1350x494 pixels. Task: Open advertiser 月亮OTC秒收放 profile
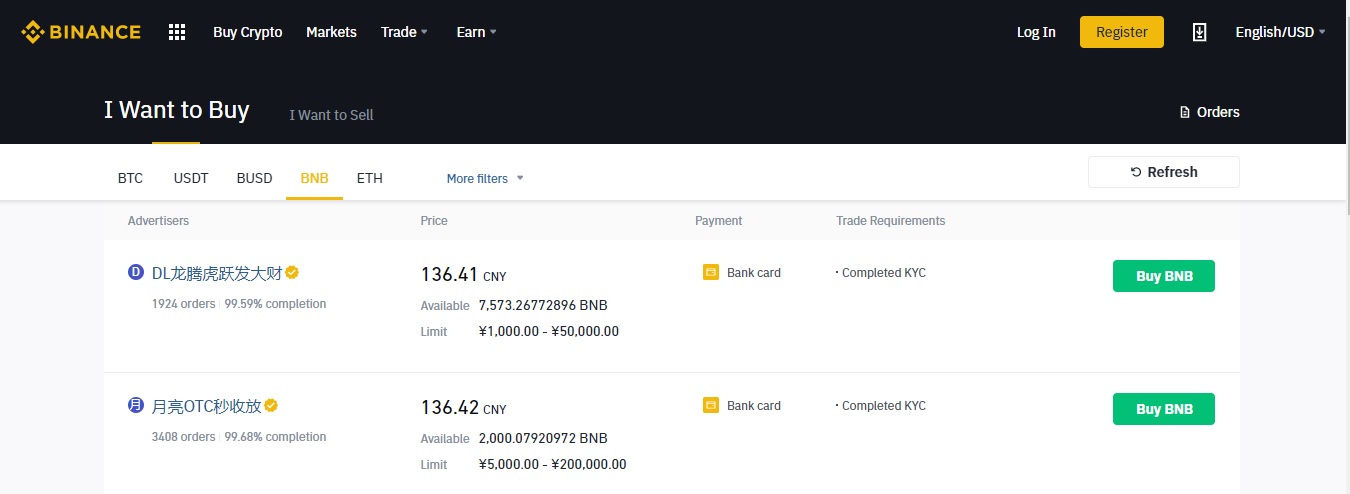pos(207,406)
